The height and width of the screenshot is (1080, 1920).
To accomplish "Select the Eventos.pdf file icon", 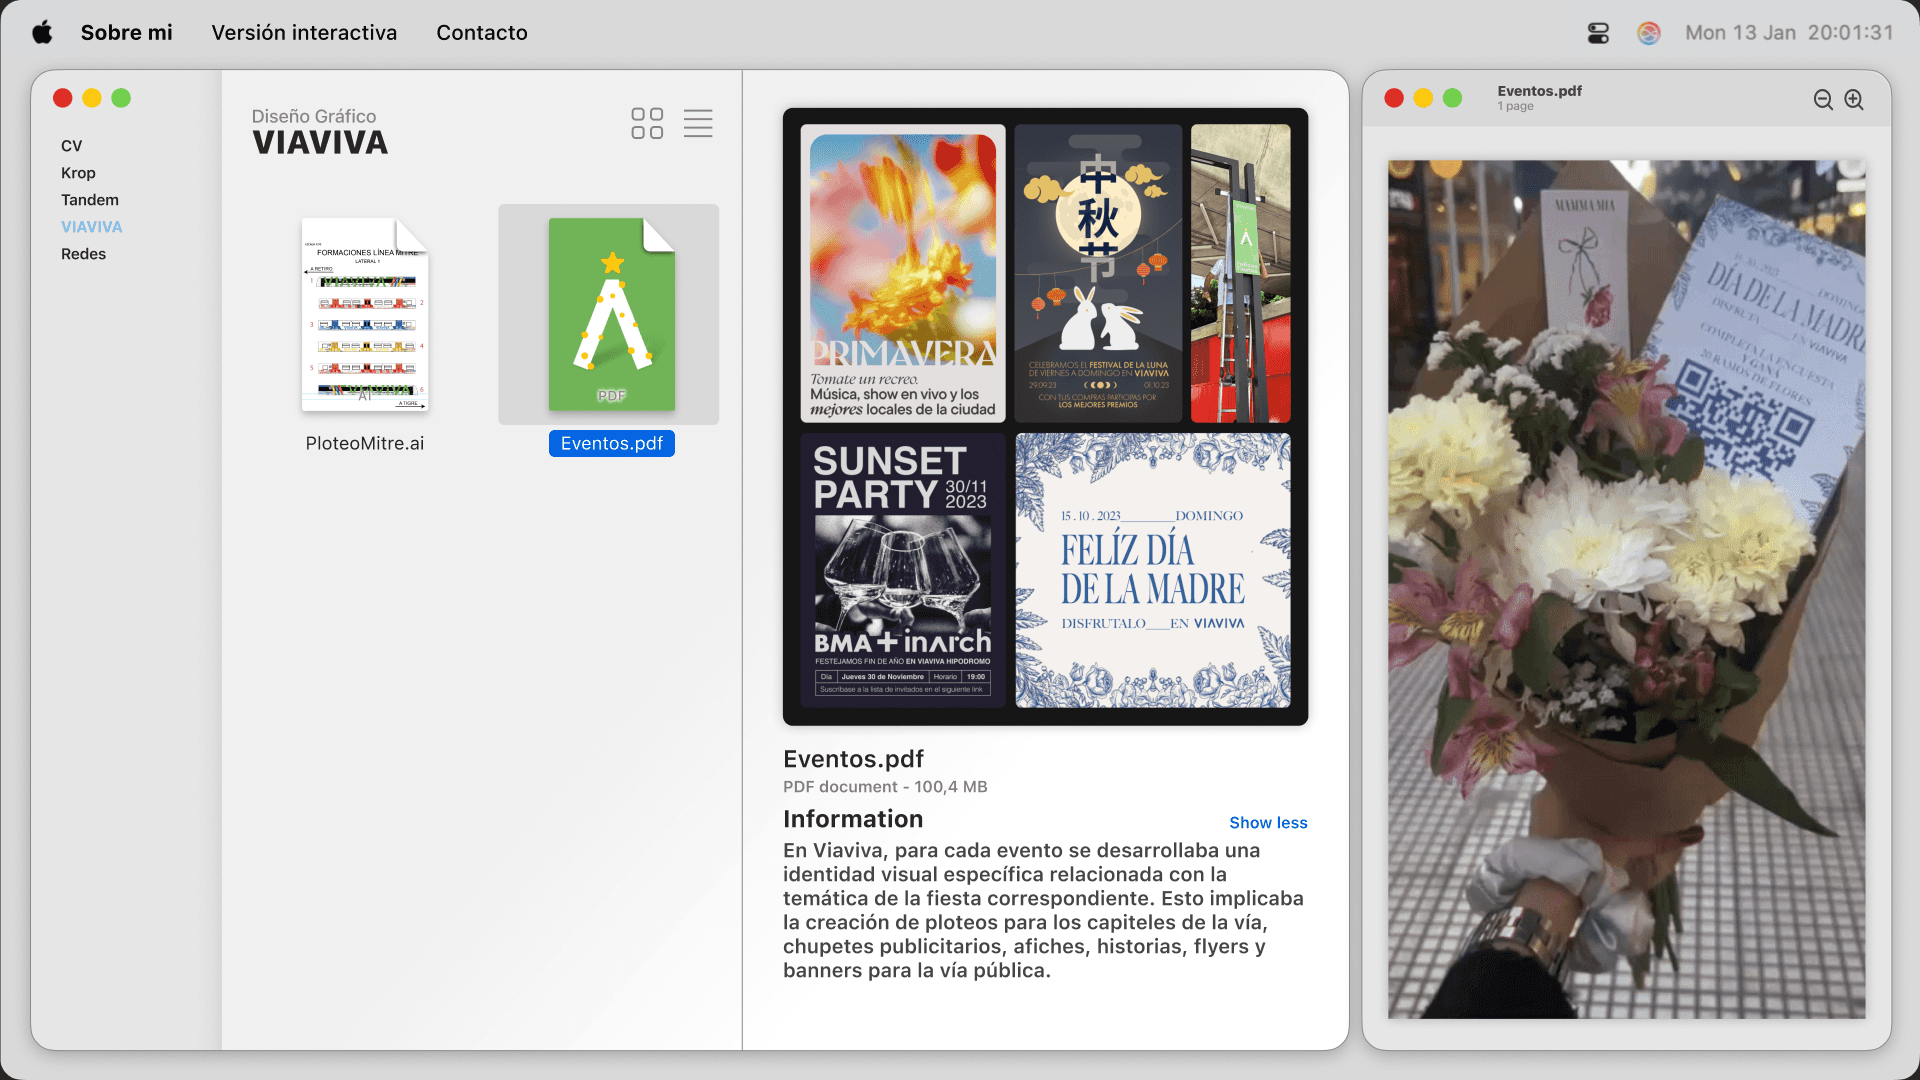I will [611, 314].
